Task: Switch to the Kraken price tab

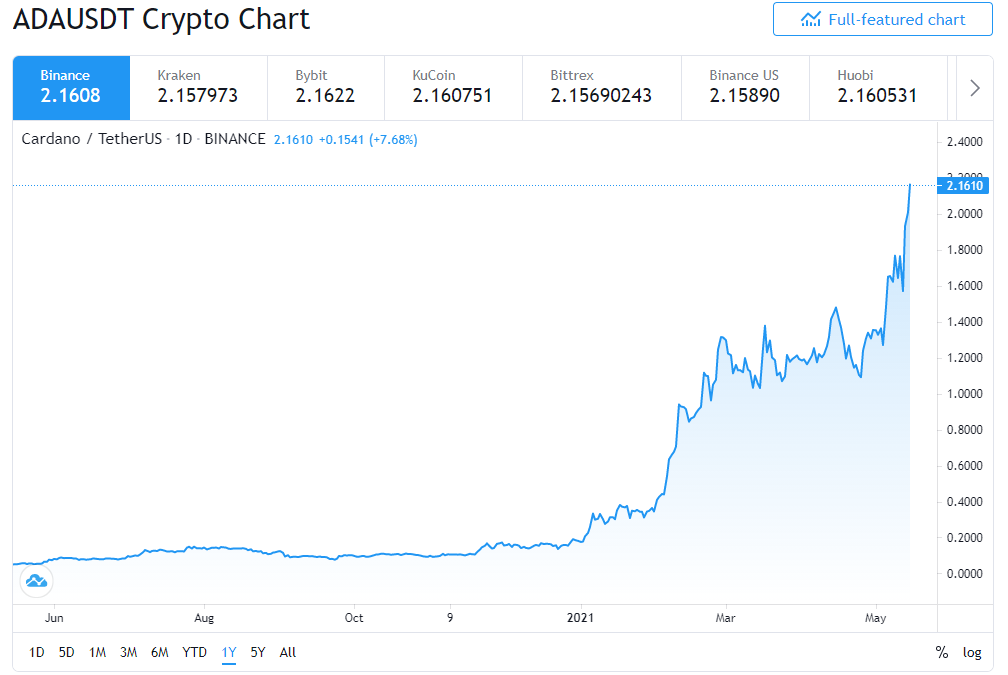Action: coord(199,88)
